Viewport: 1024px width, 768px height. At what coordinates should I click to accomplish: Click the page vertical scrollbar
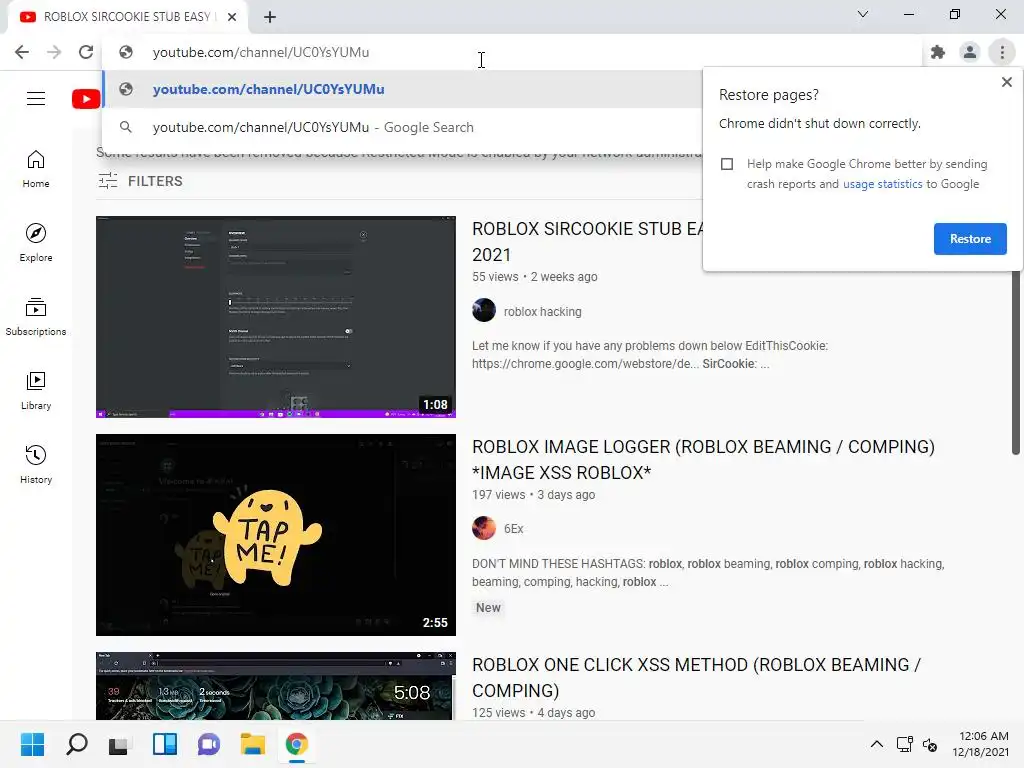coord(1016,362)
